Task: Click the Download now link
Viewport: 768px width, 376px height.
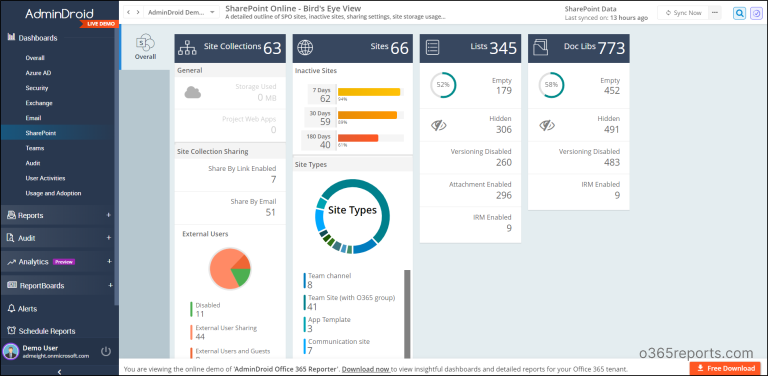Action: [x=365, y=369]
